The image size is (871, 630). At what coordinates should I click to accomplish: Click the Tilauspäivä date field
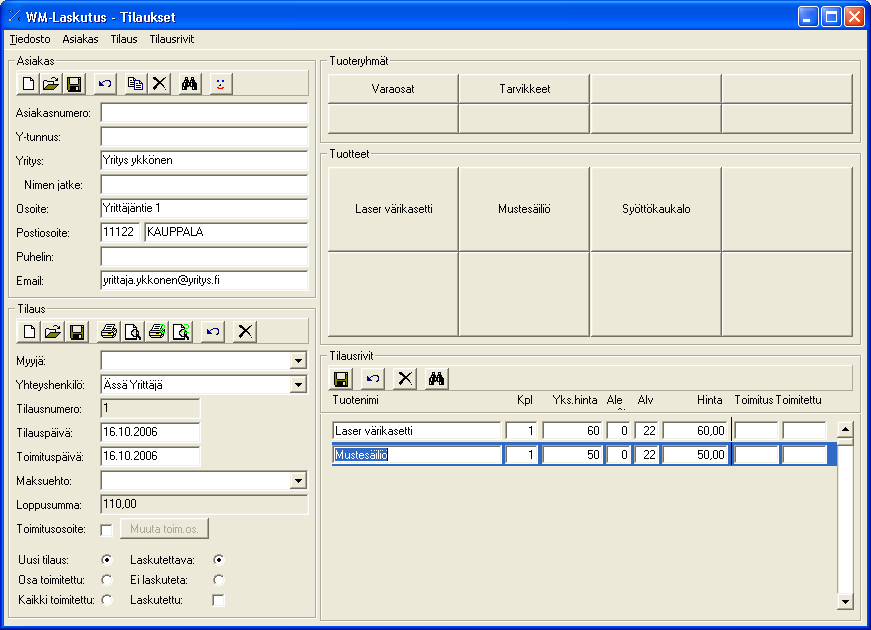click(x=150, y=433)
